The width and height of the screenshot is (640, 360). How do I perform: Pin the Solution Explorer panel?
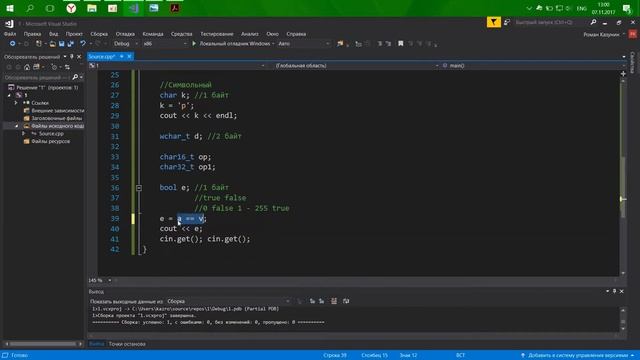(x=72, y=57)
